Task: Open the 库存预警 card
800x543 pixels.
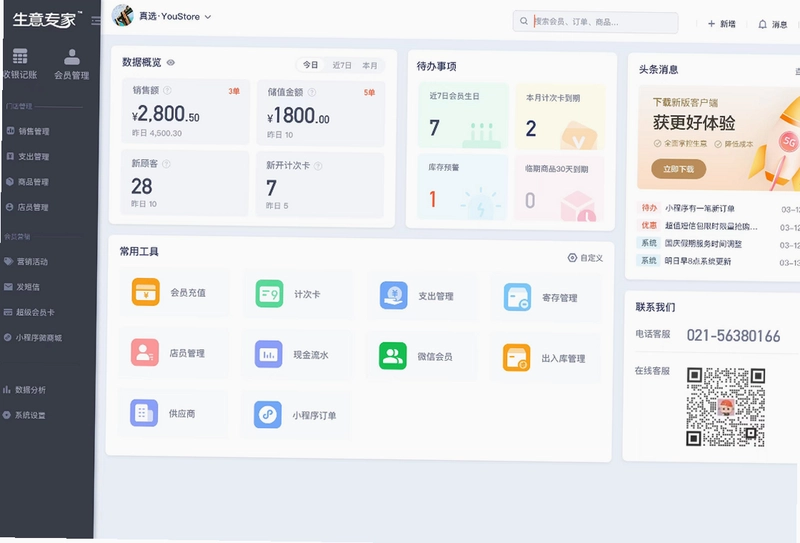Action: pos(462,187)
